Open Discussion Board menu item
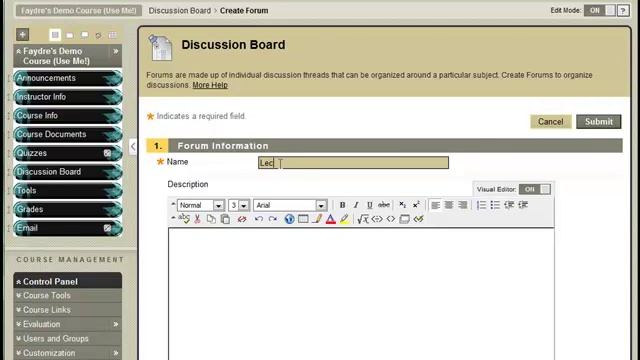640x360 pixels. (x=68, y=172)
